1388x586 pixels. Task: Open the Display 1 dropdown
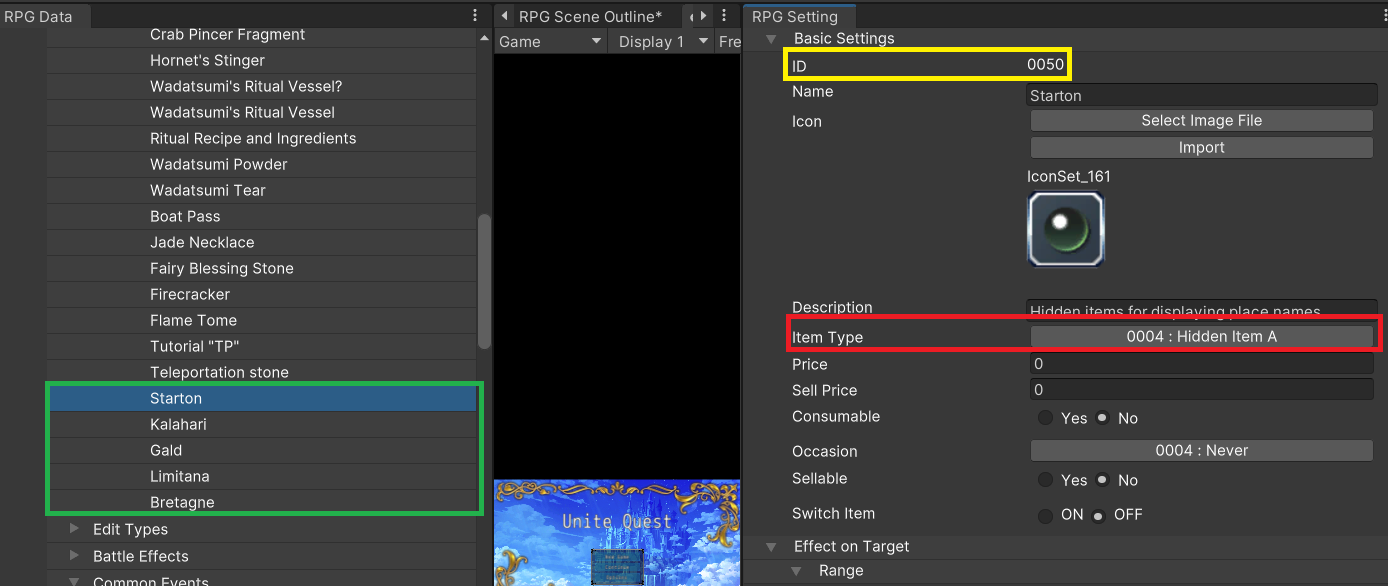pos(662,42)
